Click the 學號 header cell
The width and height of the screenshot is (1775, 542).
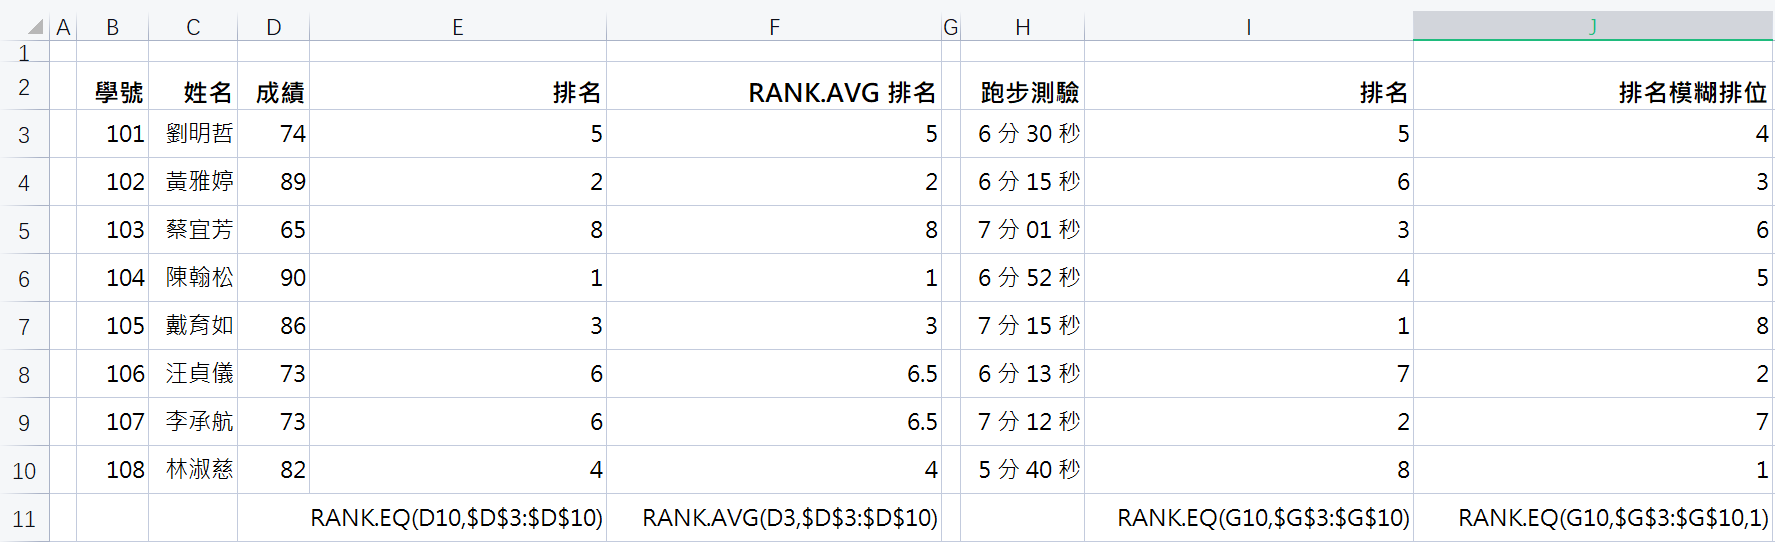(x=113, y=87)
